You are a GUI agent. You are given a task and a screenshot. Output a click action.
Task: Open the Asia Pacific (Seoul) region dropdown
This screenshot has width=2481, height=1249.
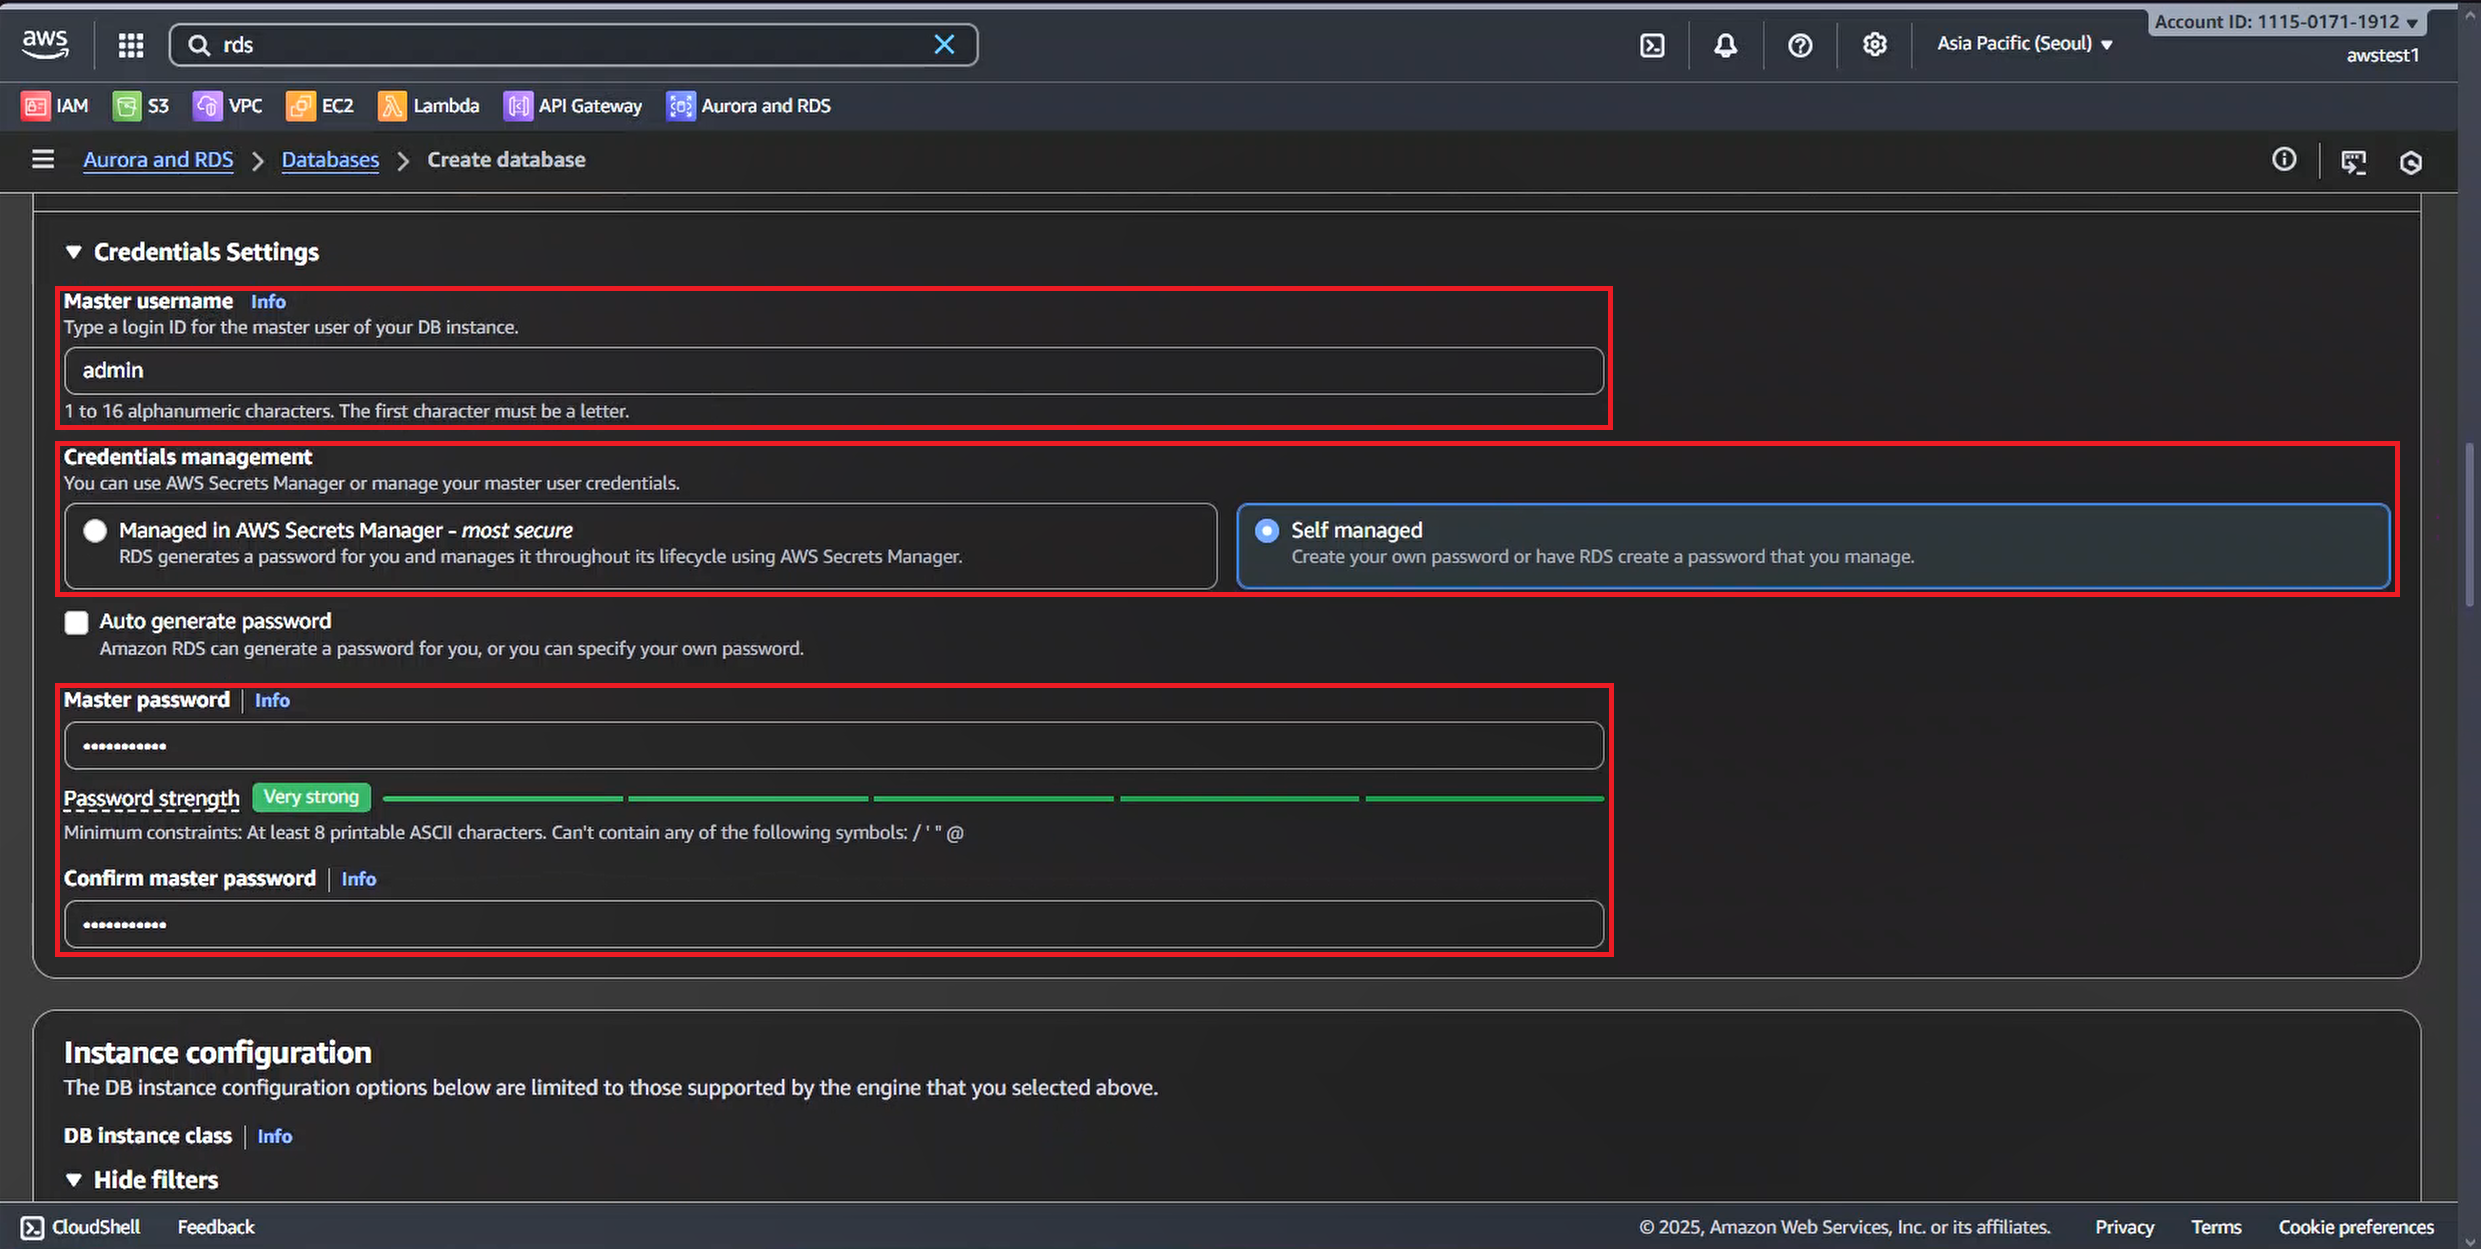click(2024, 44)
